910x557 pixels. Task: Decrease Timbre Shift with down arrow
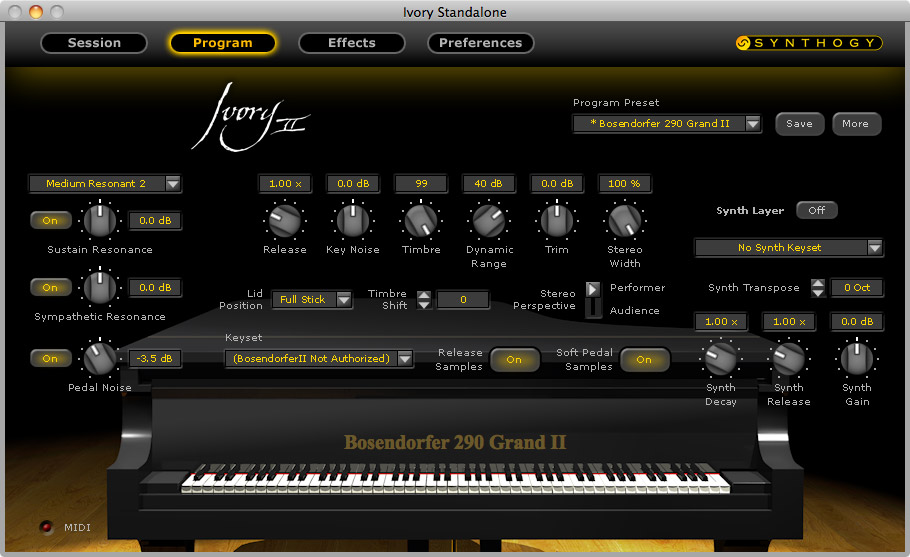(x=424, y=305)
